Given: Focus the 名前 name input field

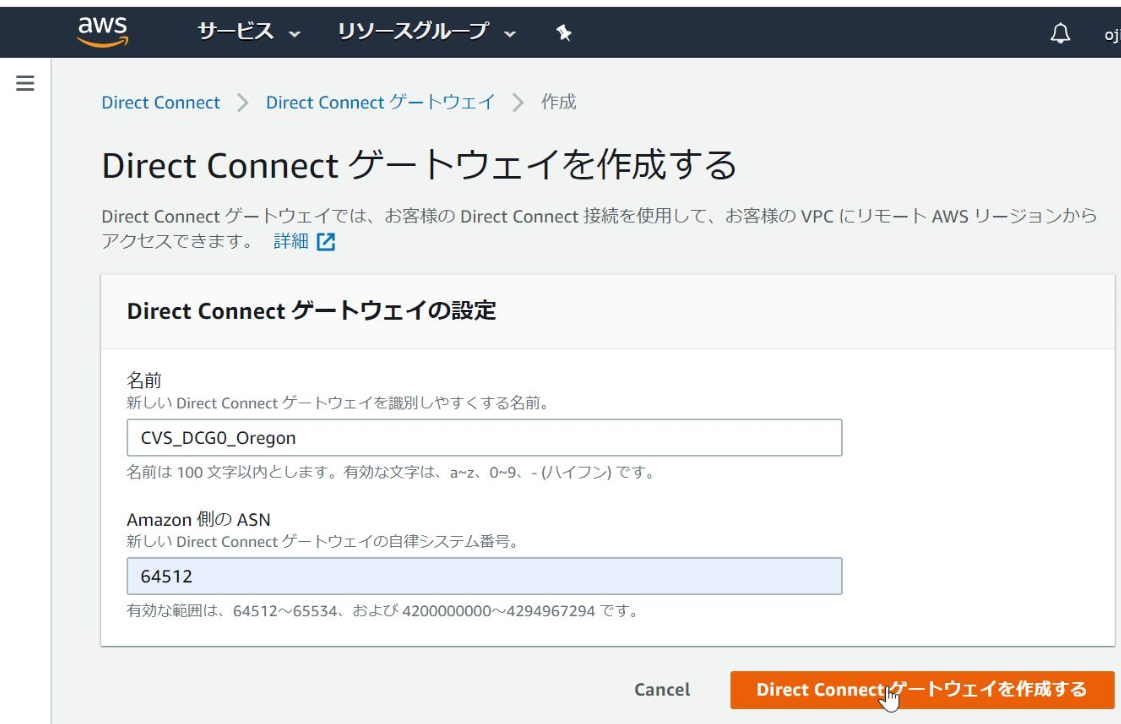Looking at the screenshot, I should tap(484, 437).
